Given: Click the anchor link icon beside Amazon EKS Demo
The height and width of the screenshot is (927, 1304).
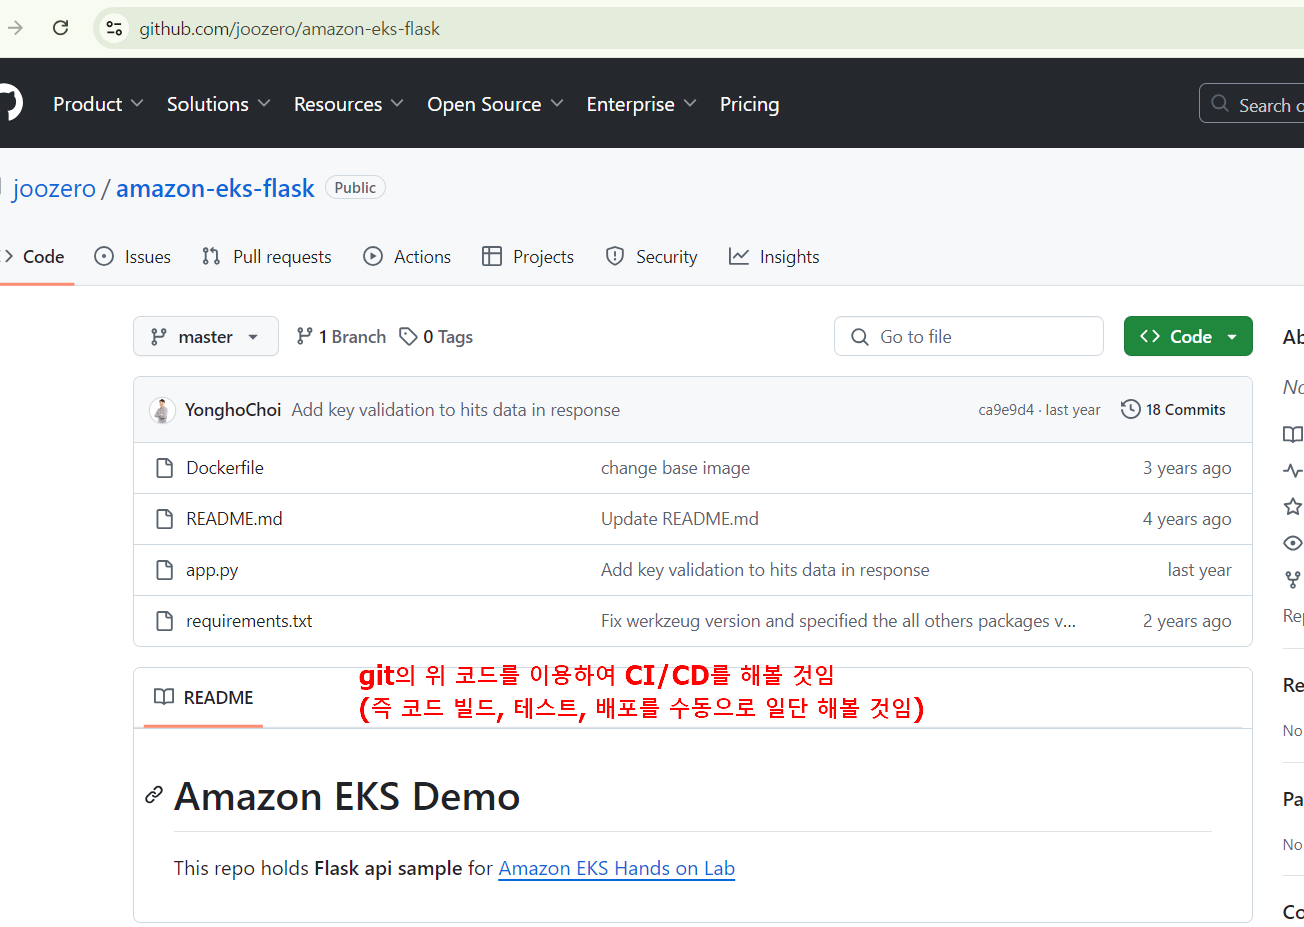Looking at the screenshot, I should (x=154, y=795).
